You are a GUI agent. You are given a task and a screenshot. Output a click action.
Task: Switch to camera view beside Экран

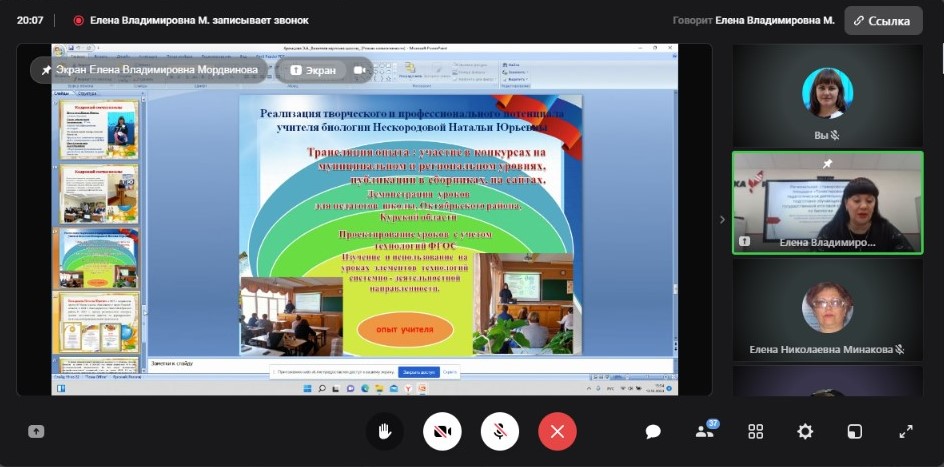[359, 70]
